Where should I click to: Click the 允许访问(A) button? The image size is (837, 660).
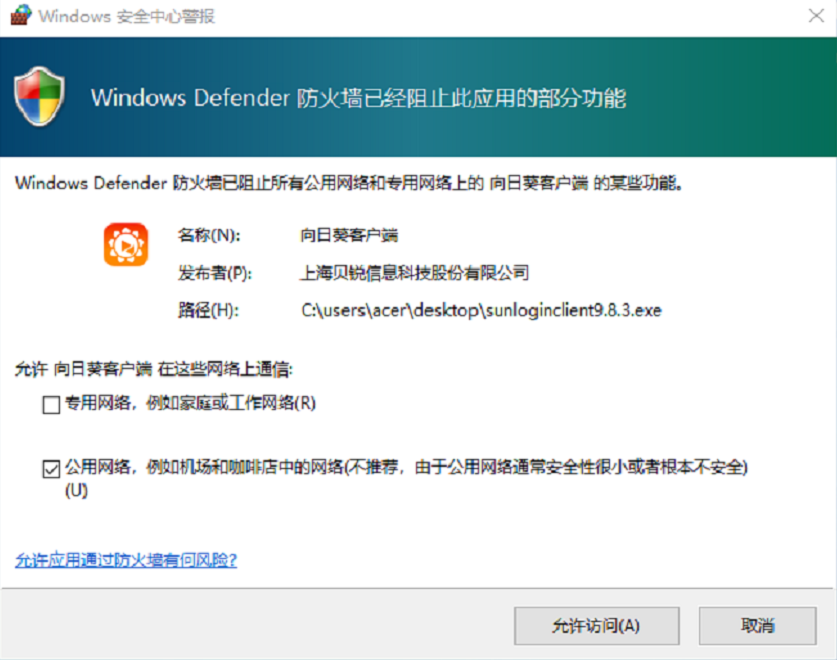click(596, 625)
